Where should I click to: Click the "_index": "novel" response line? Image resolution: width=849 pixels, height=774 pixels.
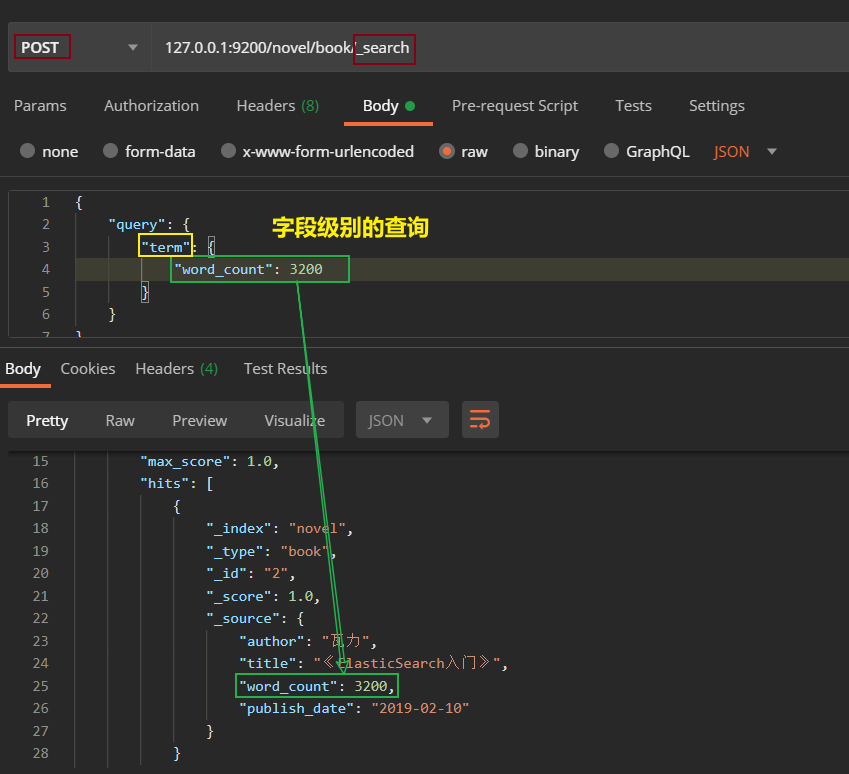[x=280, y=529]
